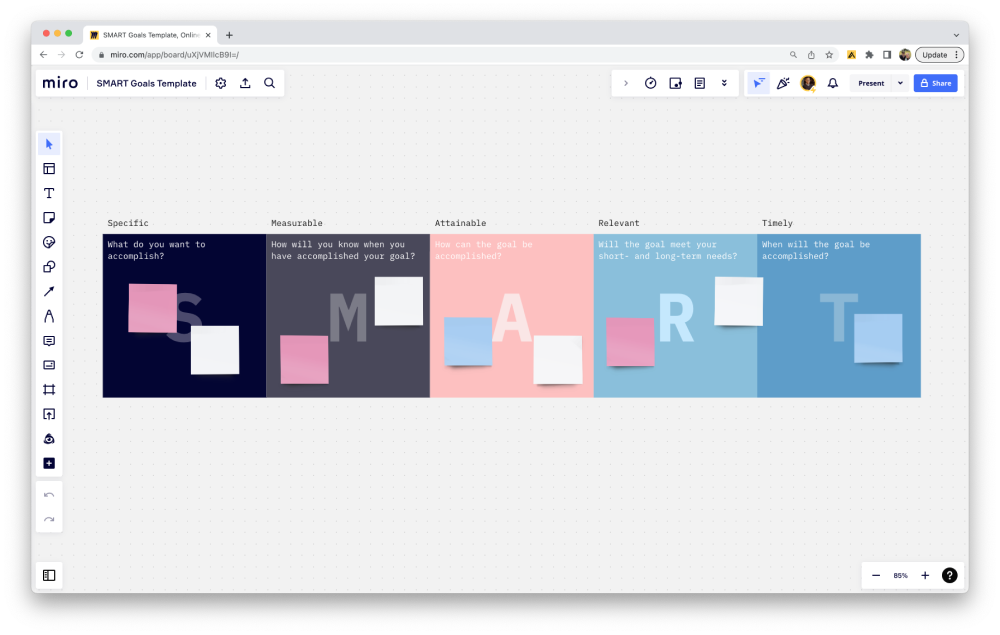
Task: Select the Frame tool
Action: [x=49, y=390]
